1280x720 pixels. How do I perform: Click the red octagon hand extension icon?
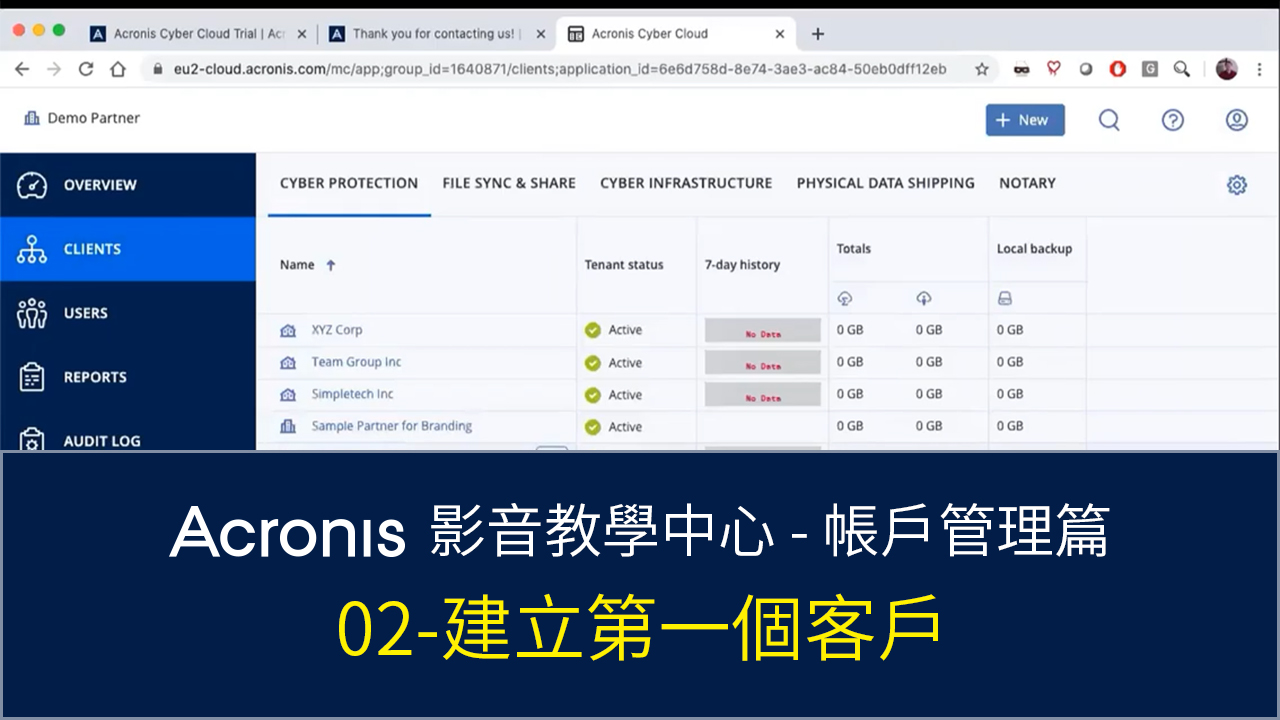1118,69
